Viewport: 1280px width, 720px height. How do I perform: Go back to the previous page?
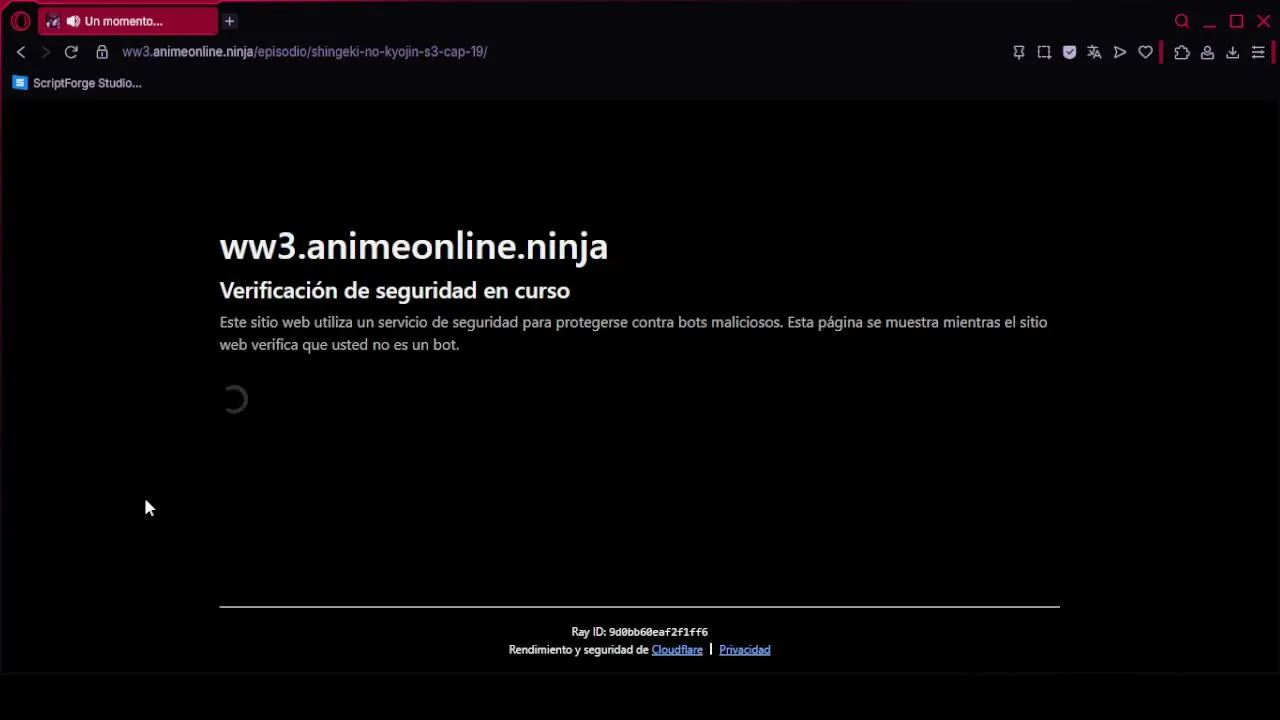point(21,52)
